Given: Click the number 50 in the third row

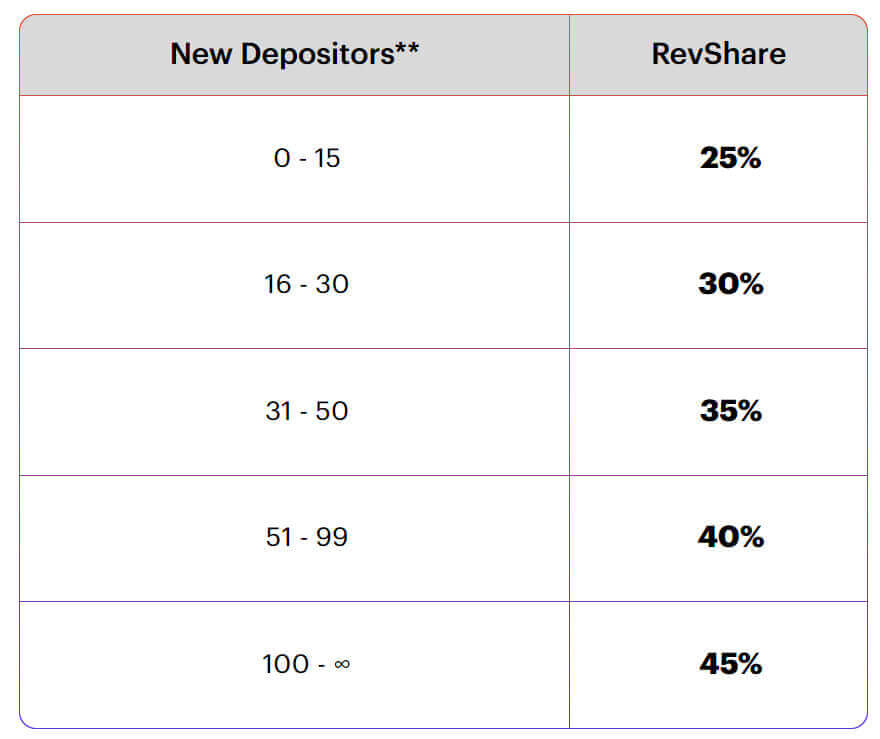Looking at the screenshot, I should pyautogui.click(x=332, y=411).
